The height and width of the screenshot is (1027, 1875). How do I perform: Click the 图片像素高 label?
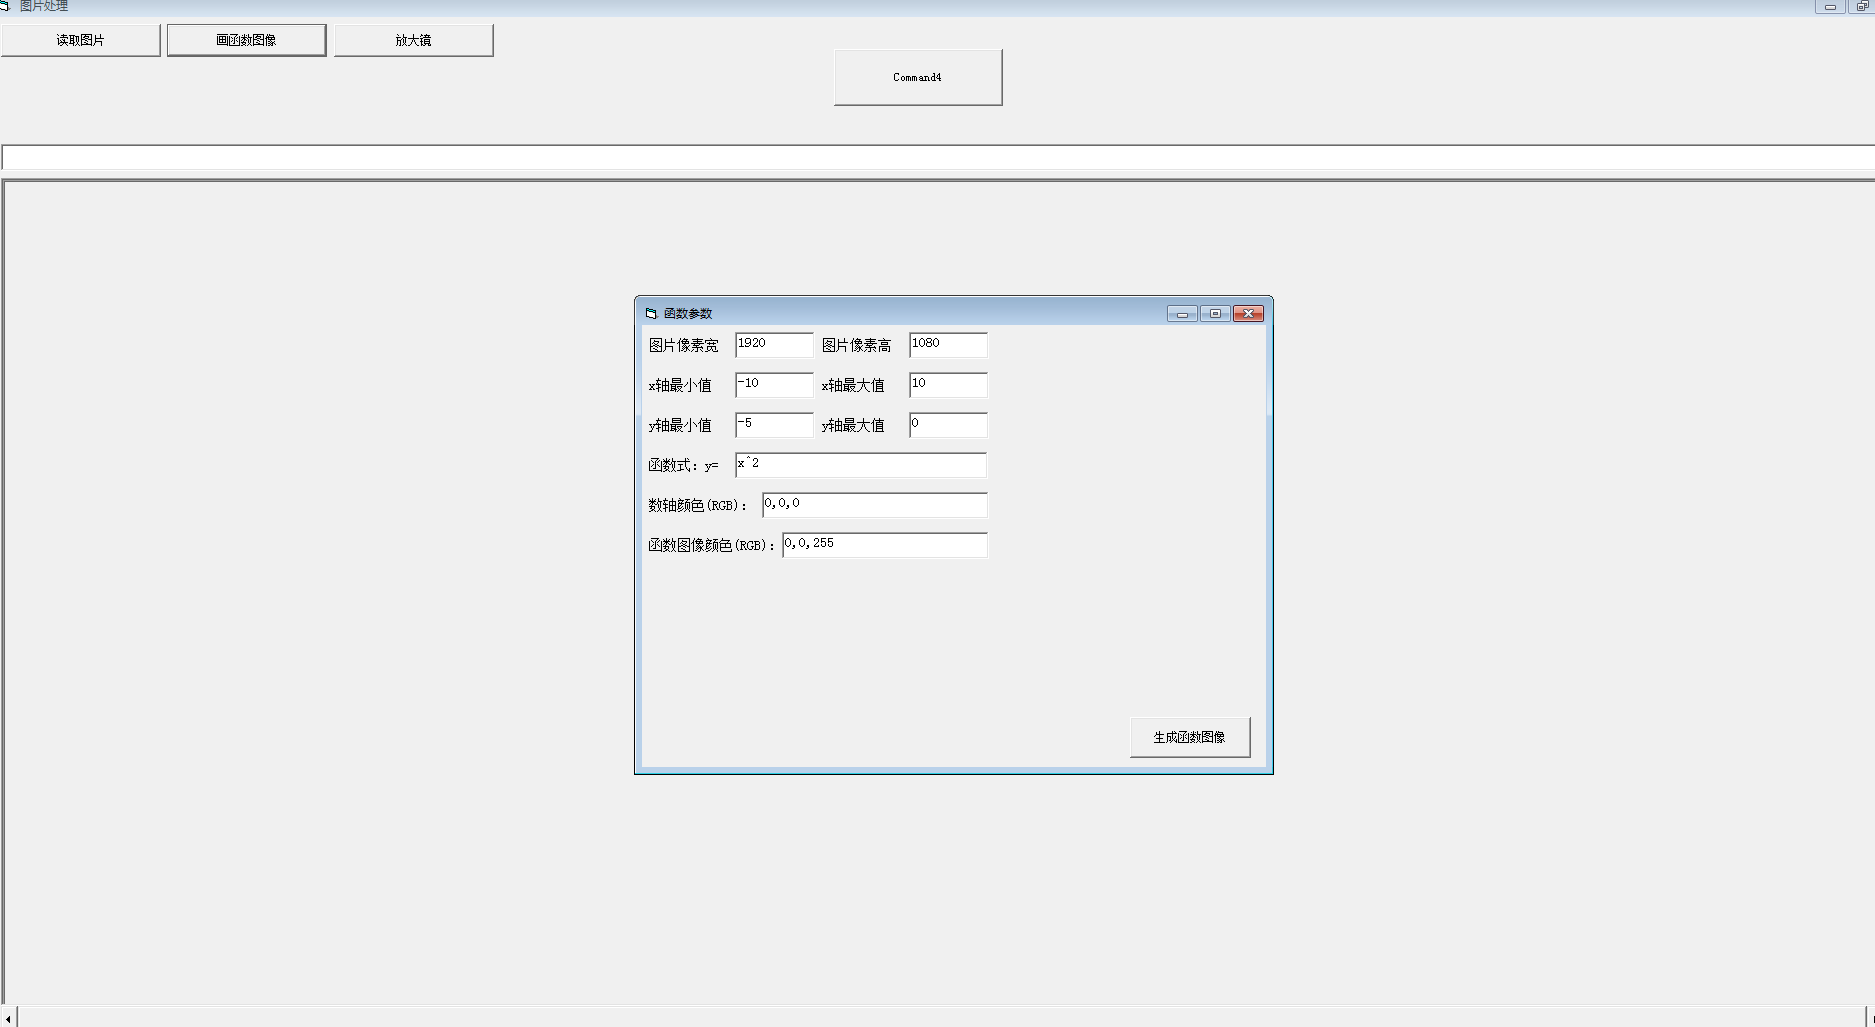(x=856, y=345)
